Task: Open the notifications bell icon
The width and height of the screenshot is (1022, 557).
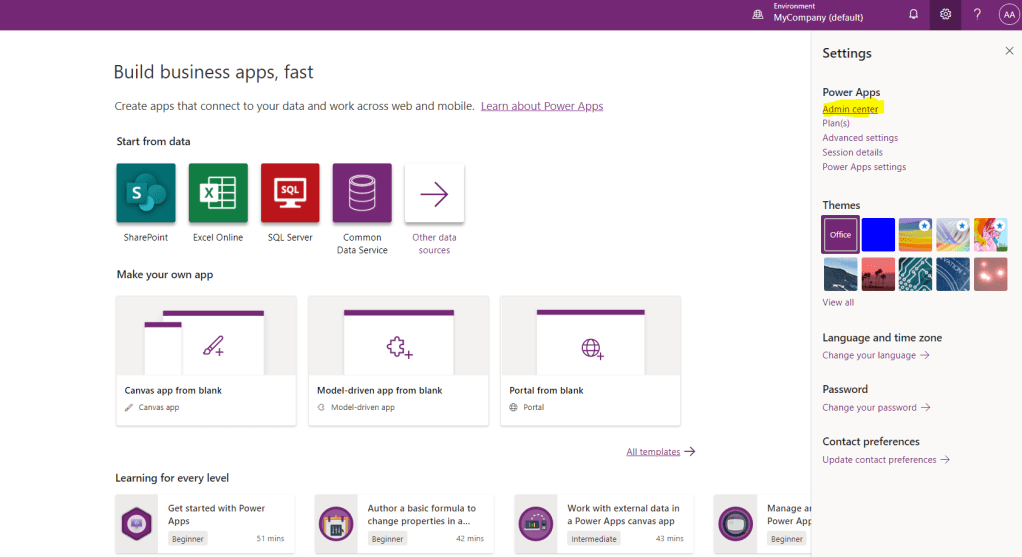Action: tap(913, 15)
